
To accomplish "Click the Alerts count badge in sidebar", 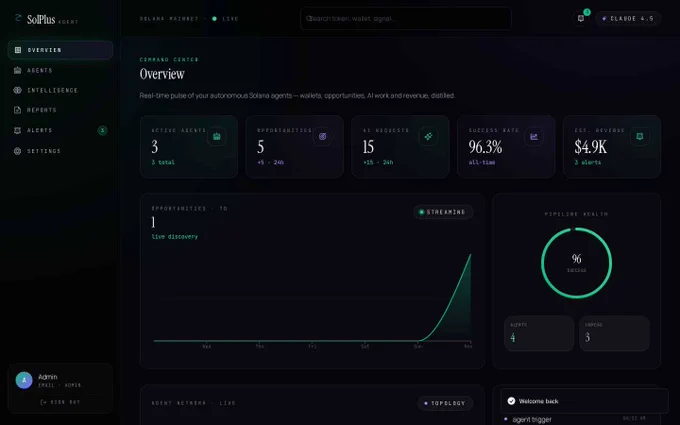I will tap(102, 130).
